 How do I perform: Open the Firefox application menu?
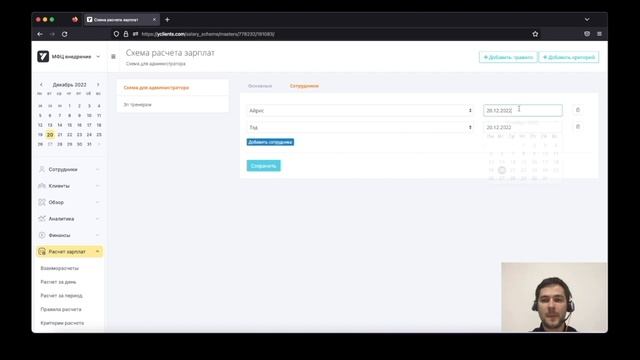coord(599,34)
